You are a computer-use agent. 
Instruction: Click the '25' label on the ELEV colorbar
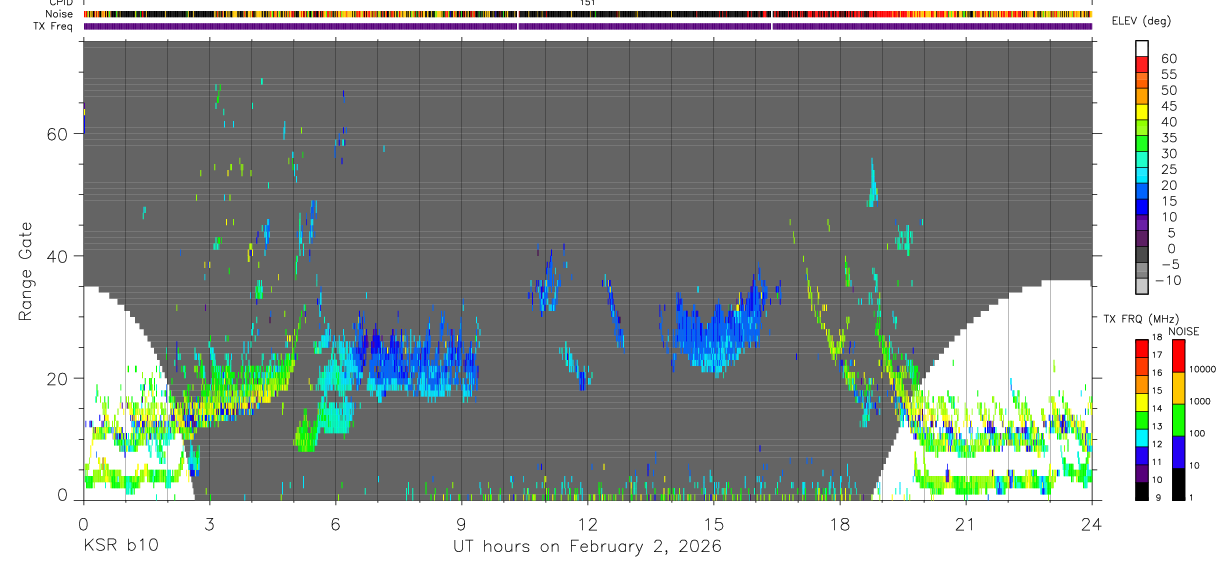(1169, 170)
